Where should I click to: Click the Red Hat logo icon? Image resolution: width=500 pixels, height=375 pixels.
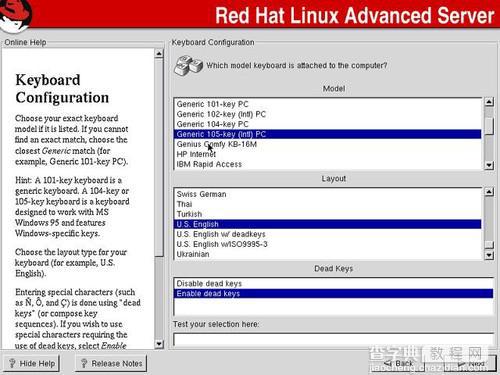pyautogui.click(x=16, y=15)
